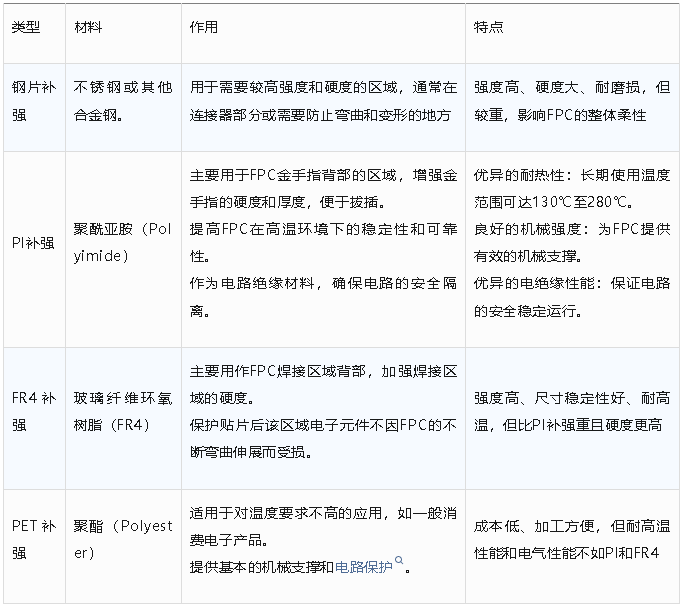Screen dimensions: 682x606
Task: Click the 聚酰亚胺 (Polyimide) material cell
Action: tap(122, 243)
